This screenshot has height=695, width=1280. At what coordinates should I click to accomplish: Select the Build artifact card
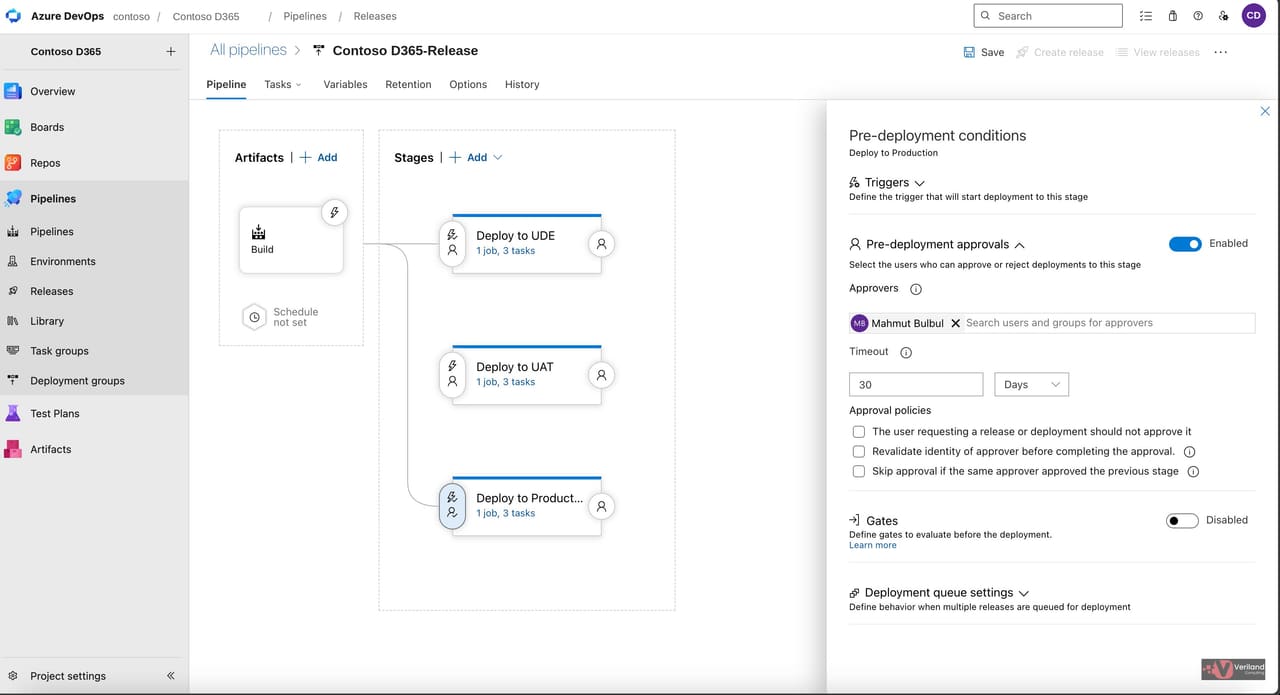pos(291,240)
